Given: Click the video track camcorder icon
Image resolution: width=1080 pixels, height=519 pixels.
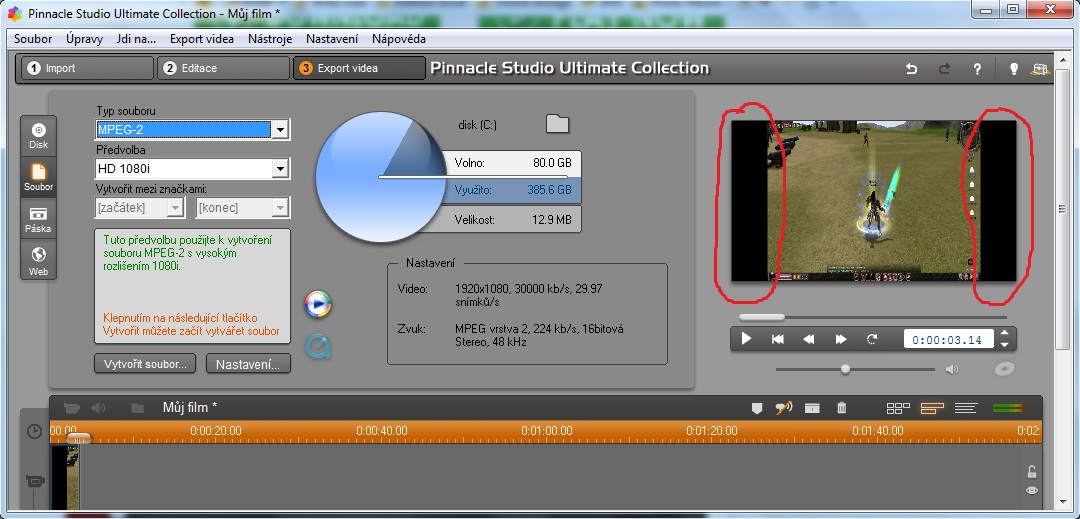Looking at the screenshot, I should coord(34,481).
